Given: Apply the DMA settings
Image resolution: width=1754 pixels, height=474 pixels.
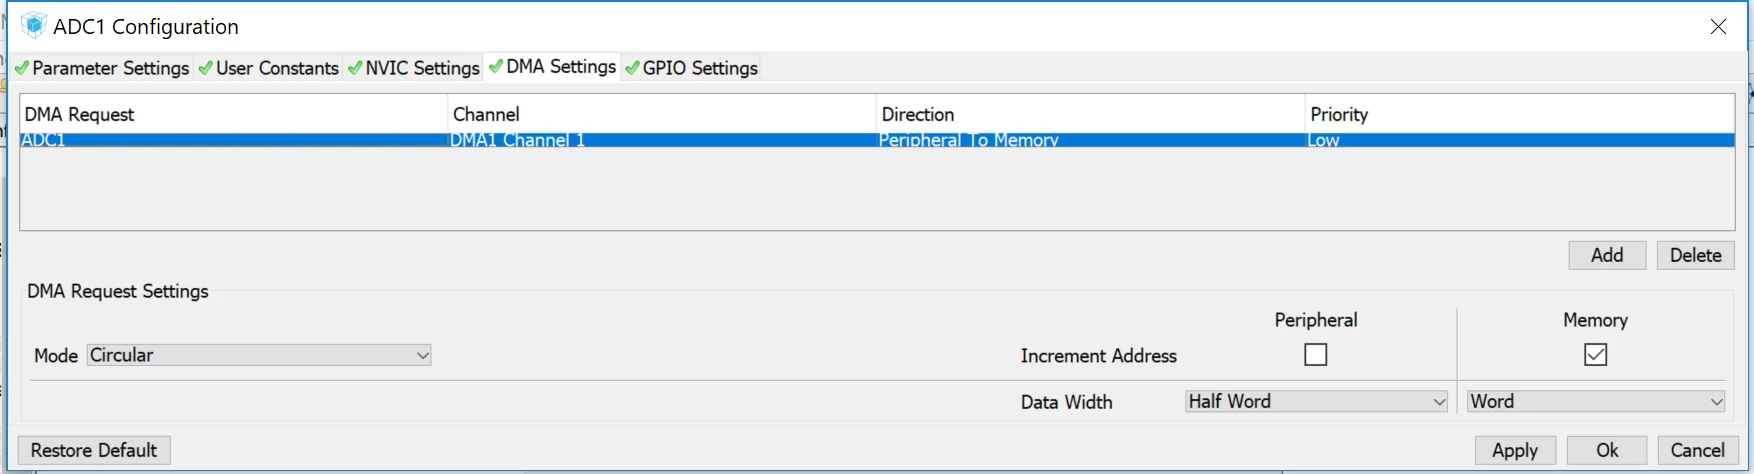Looking at the screenshot, I should tap(1515, 450).
